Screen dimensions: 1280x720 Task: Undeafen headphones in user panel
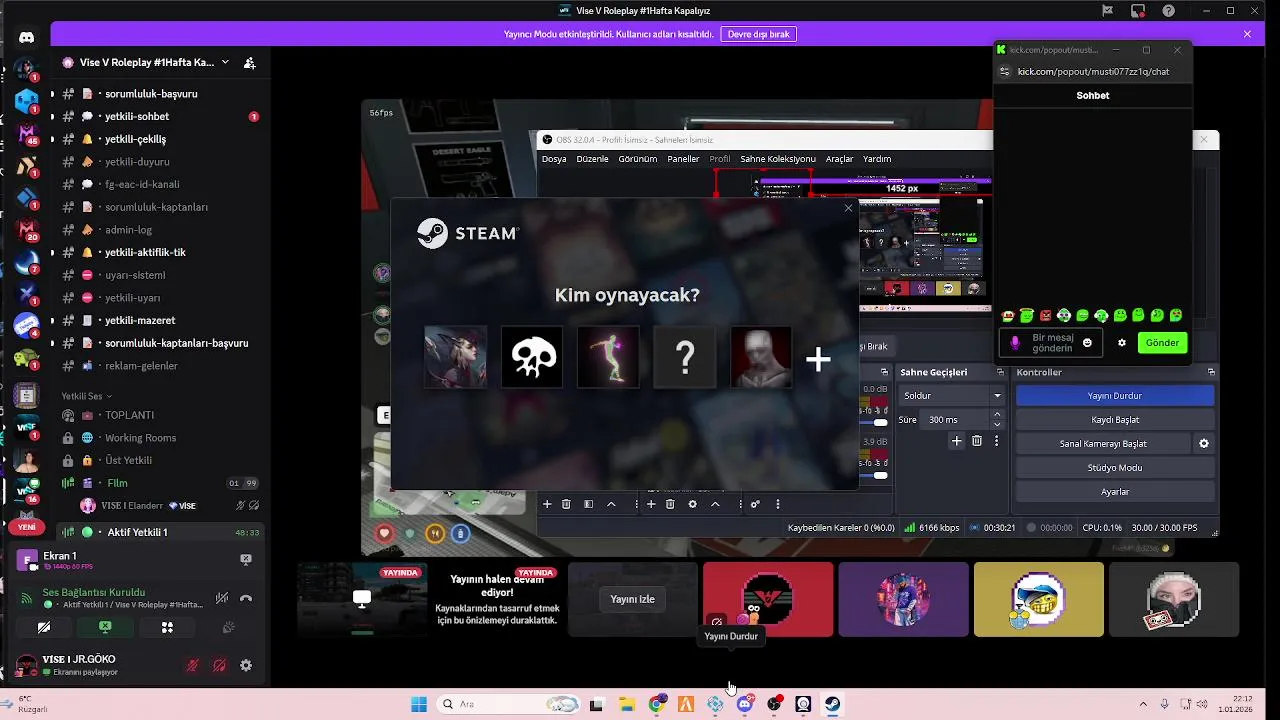point(219,665)
